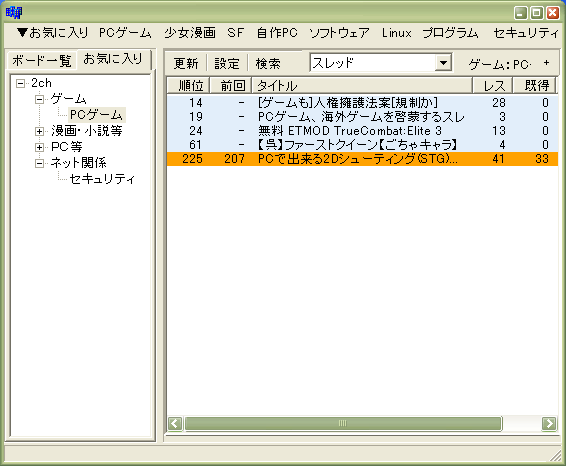Click the plus icon beside ゲーム:PC tab
The height and width of the screenshot is (466, 566).
[x=547, y=63]
